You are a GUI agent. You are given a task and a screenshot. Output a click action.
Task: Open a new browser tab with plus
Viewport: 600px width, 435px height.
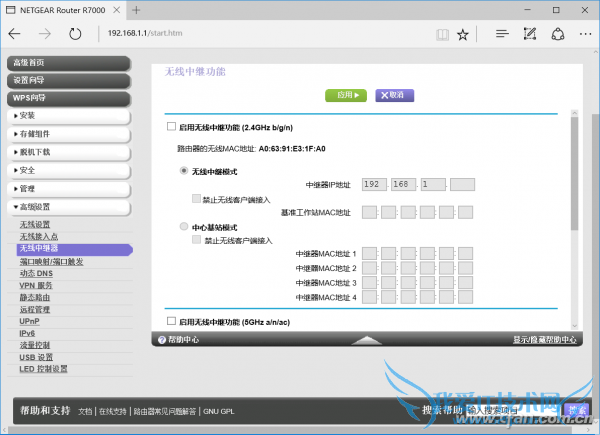(x=136, y=10)
